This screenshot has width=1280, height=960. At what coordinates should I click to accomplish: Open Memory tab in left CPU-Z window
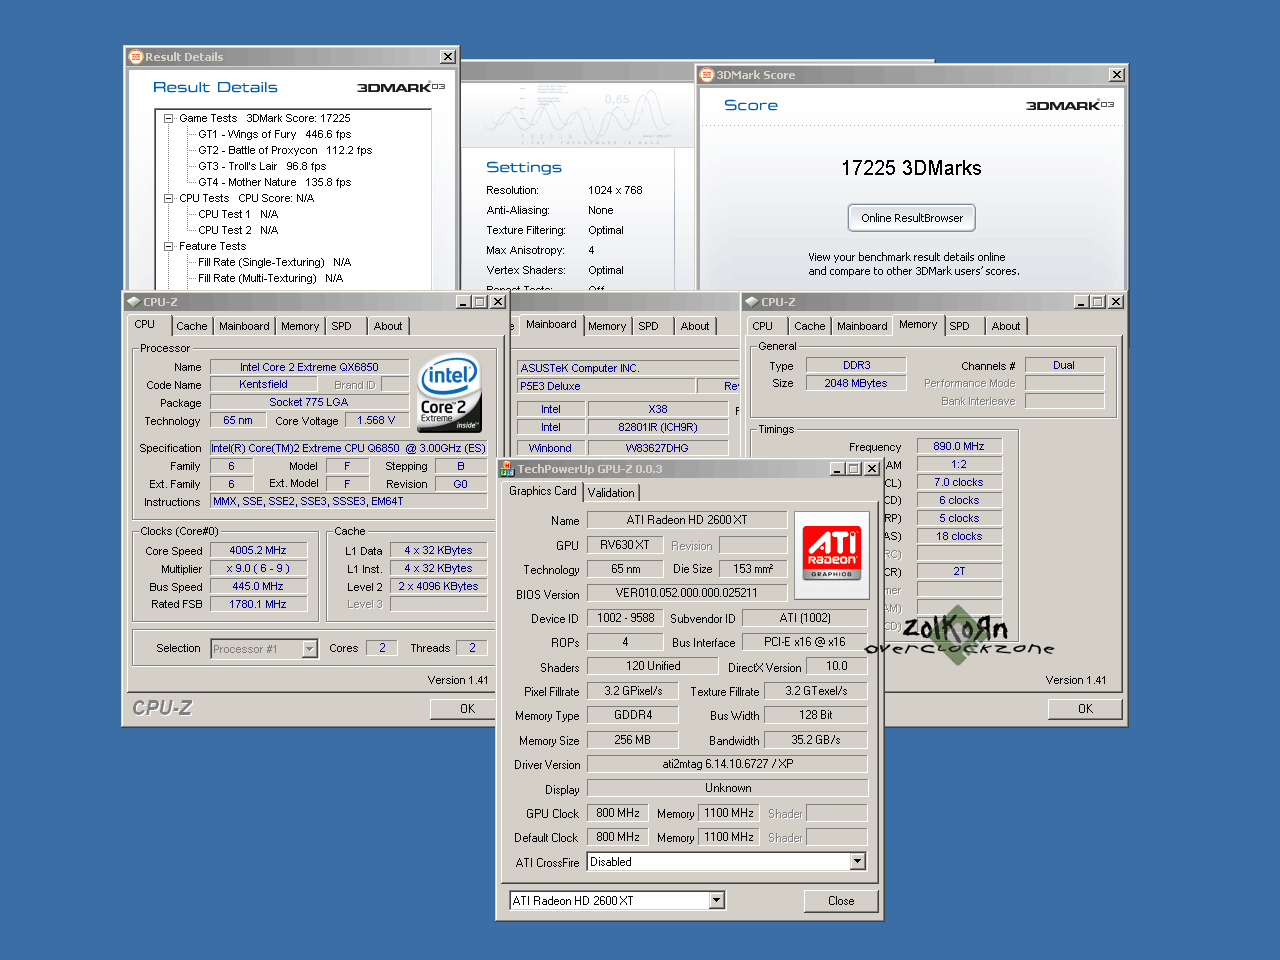(x=300, y=326)
